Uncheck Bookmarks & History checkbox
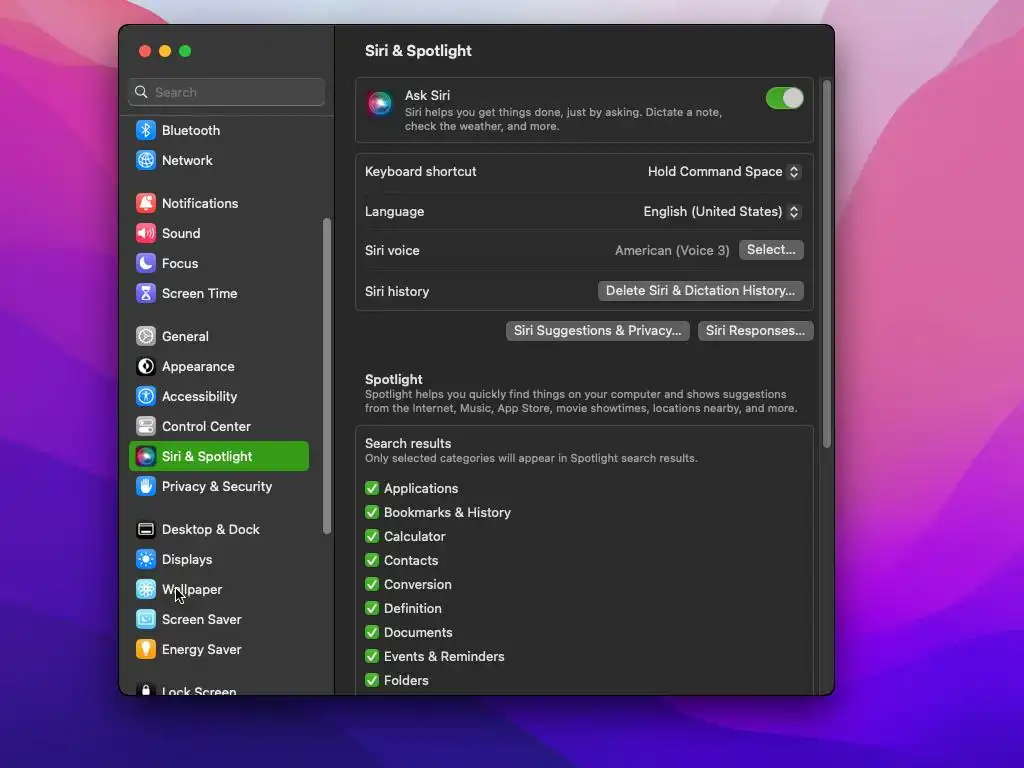 372,513
